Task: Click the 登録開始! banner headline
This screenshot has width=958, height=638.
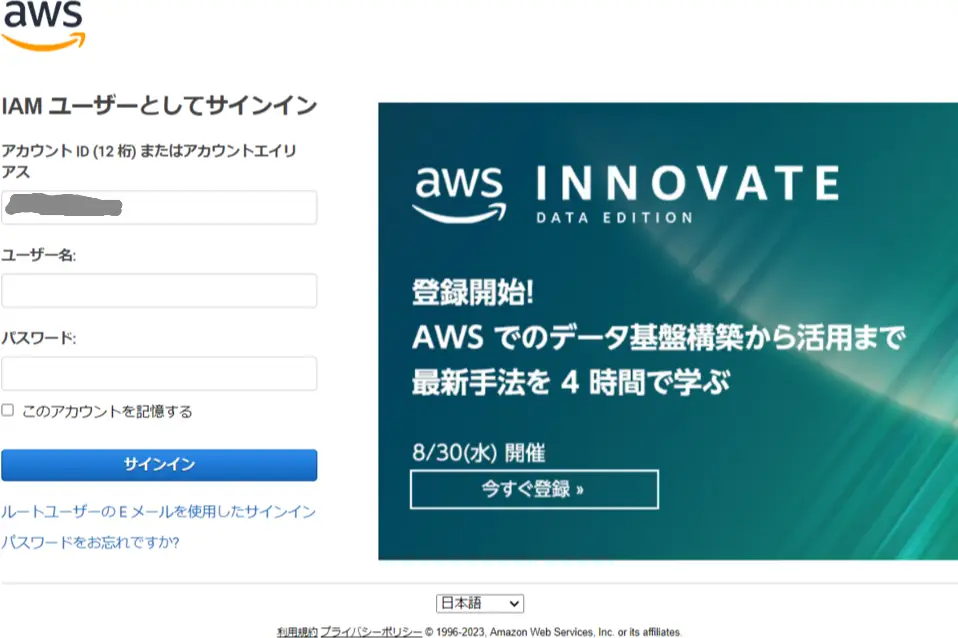Action: point(472,292)
